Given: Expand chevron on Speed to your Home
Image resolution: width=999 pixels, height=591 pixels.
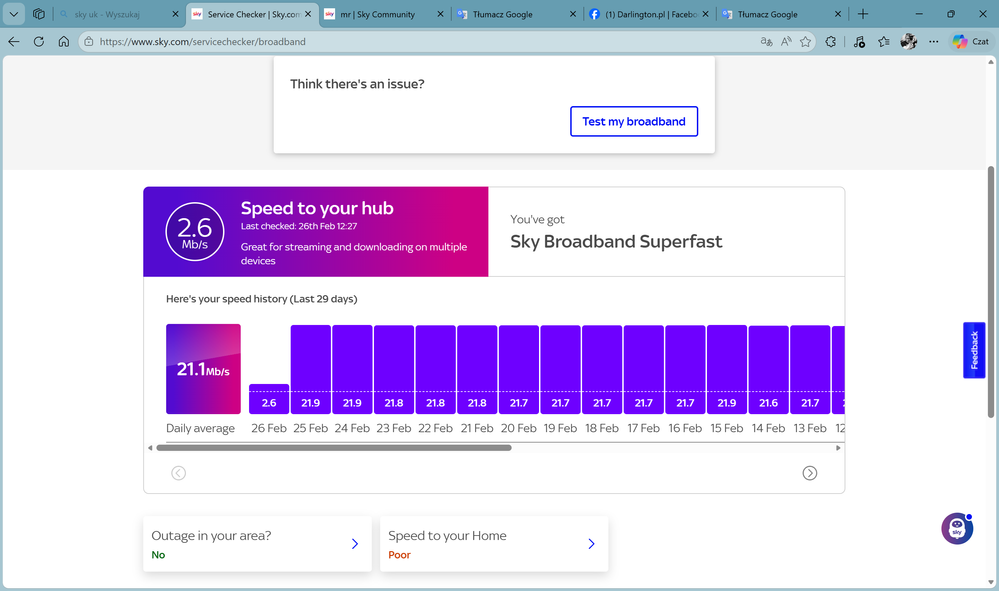Looking at the screenshot, I should point(591,544).
